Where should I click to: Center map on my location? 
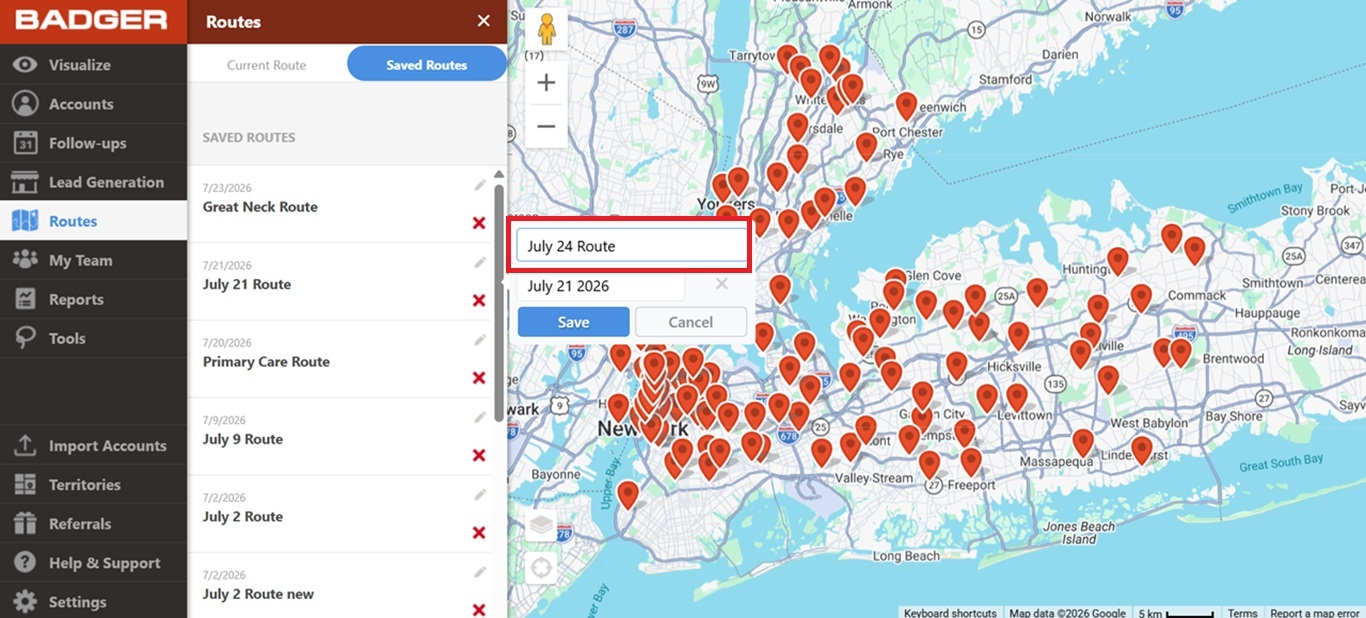(541, 569)
